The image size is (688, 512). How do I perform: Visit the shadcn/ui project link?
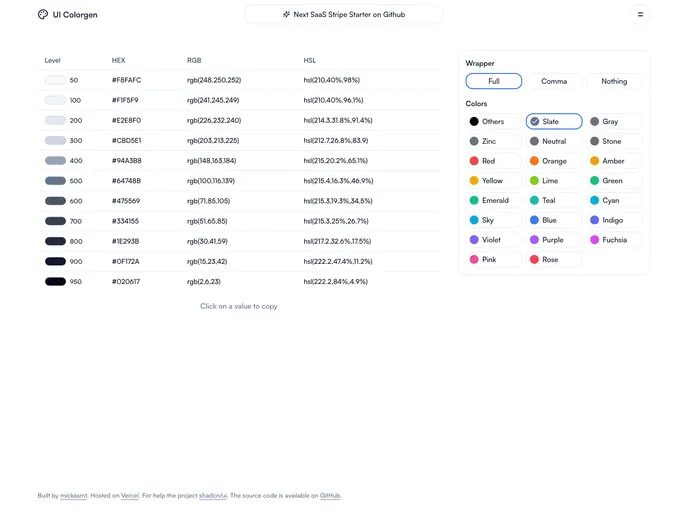click(x=213, y=496)
